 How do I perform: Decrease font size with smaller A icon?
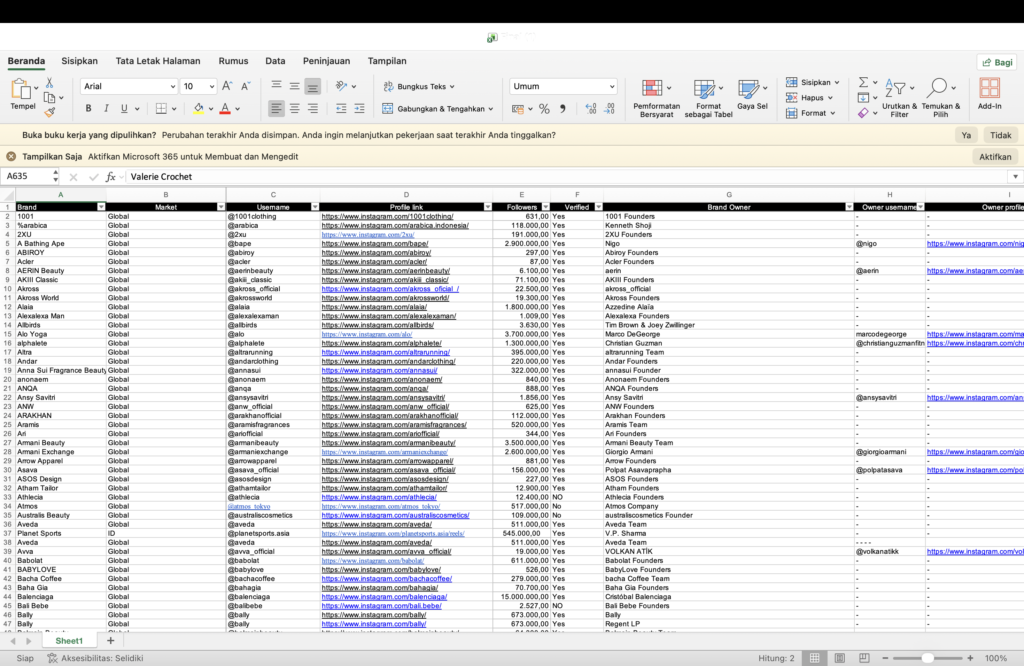[246, 86]
